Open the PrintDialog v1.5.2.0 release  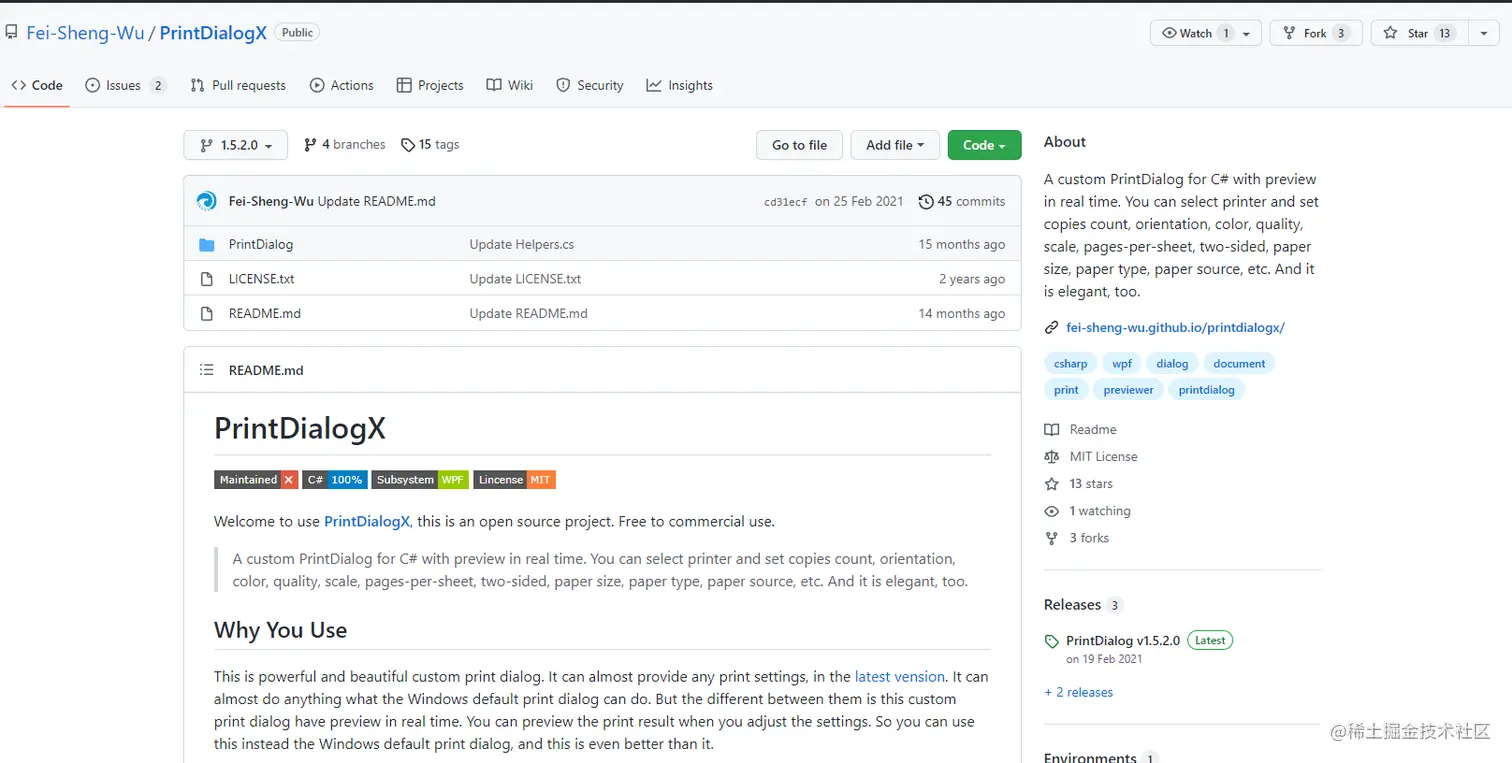[x=1123, y=640]
